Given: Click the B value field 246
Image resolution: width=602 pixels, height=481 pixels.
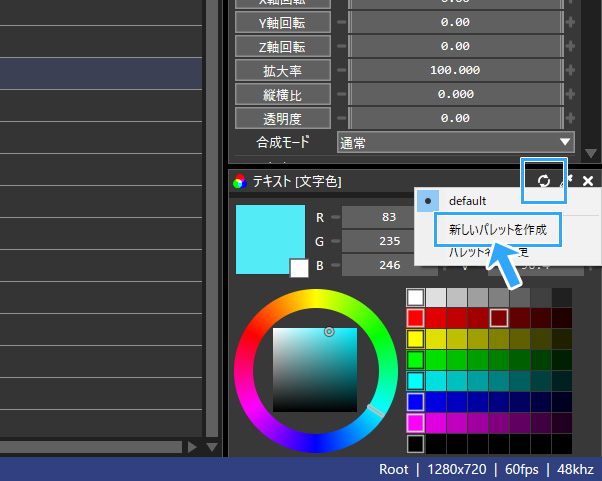Looking at the screenshot, I should click(389, 265).
